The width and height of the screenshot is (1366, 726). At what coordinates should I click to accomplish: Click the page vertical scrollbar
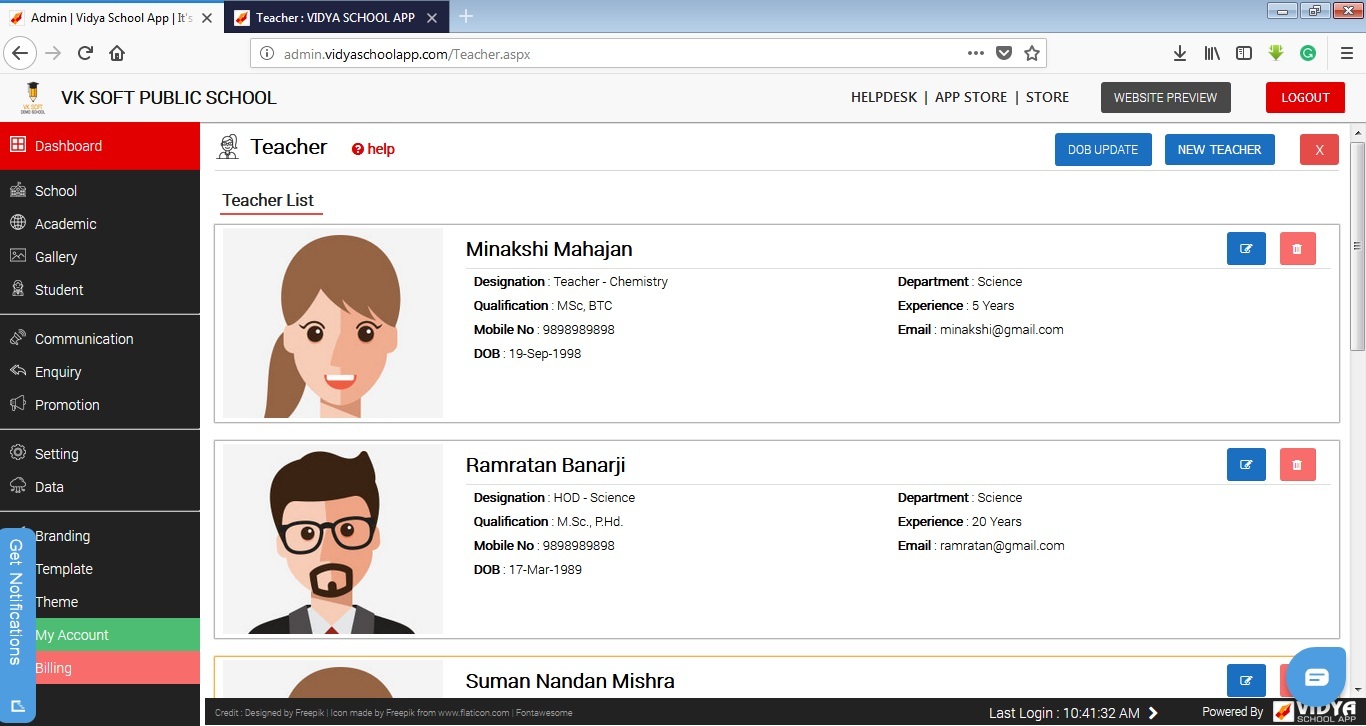pyautogui.click(x=1357, y=245)
